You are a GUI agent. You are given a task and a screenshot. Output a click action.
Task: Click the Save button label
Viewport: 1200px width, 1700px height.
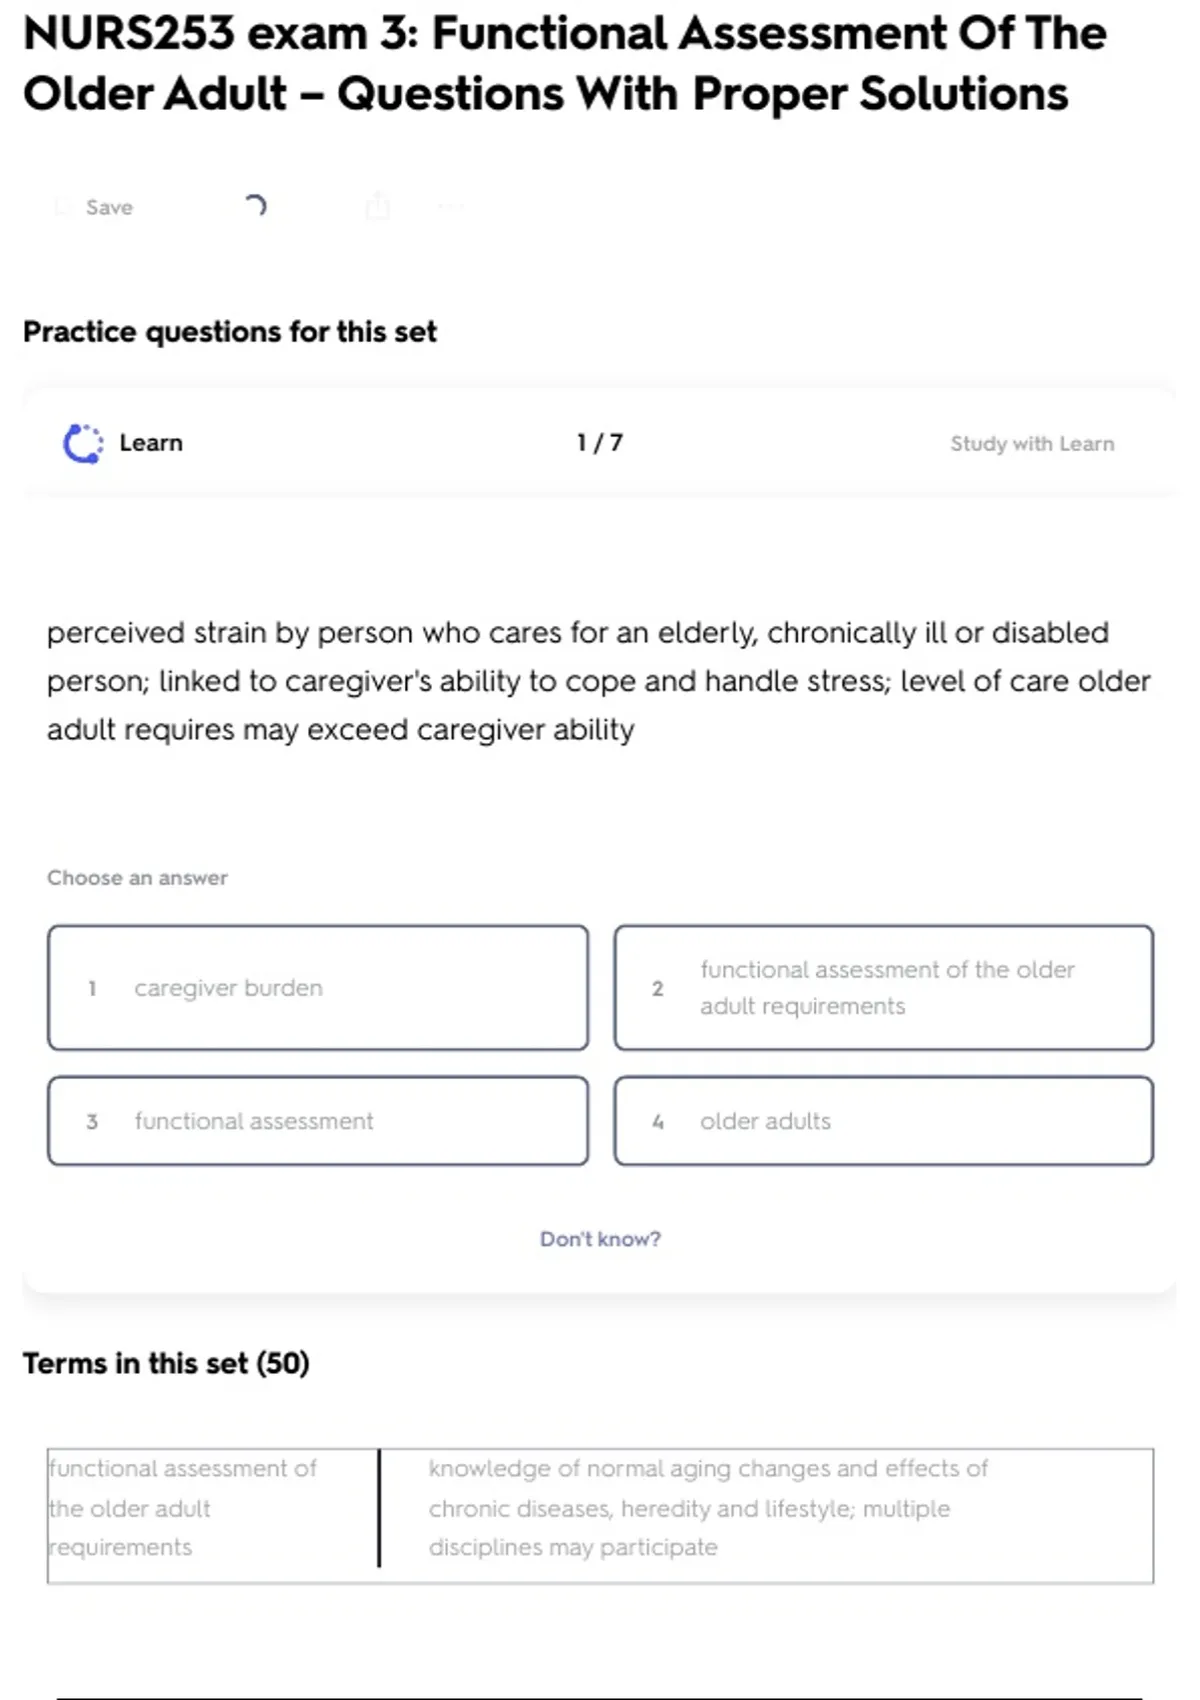point(109,207)
